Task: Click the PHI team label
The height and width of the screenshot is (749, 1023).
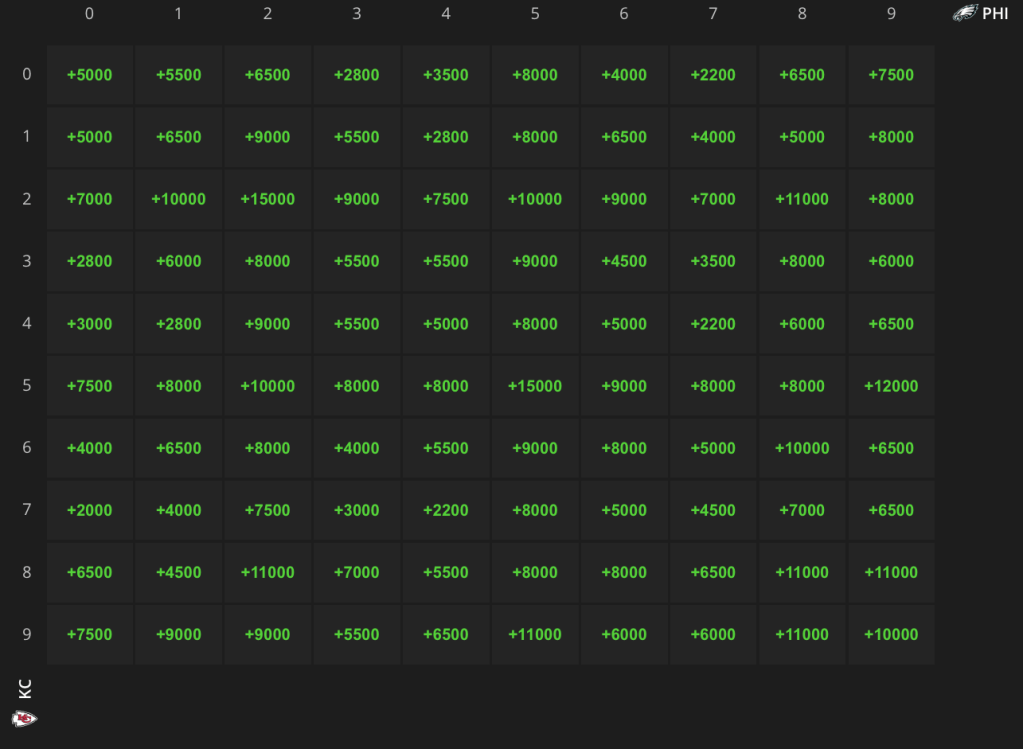Action: [995, 14]
